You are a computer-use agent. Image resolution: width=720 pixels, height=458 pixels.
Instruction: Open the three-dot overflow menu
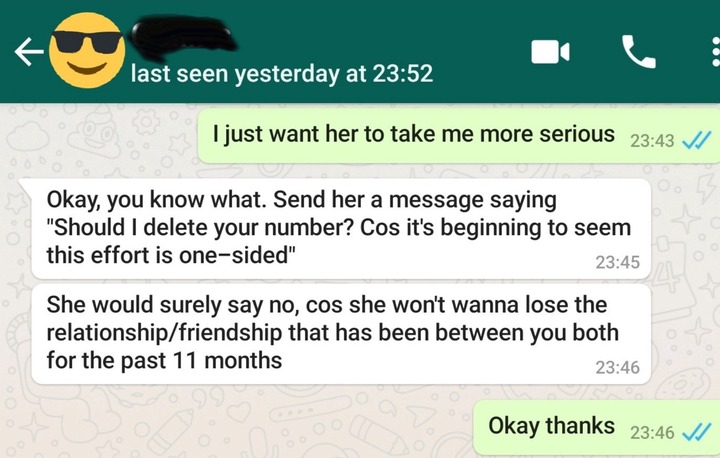coord(715,52)
